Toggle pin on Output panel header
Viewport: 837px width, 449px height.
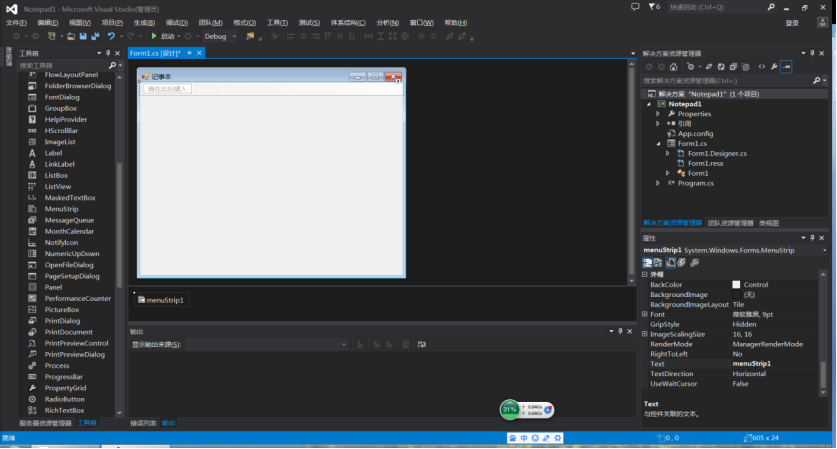coord(620,332)
